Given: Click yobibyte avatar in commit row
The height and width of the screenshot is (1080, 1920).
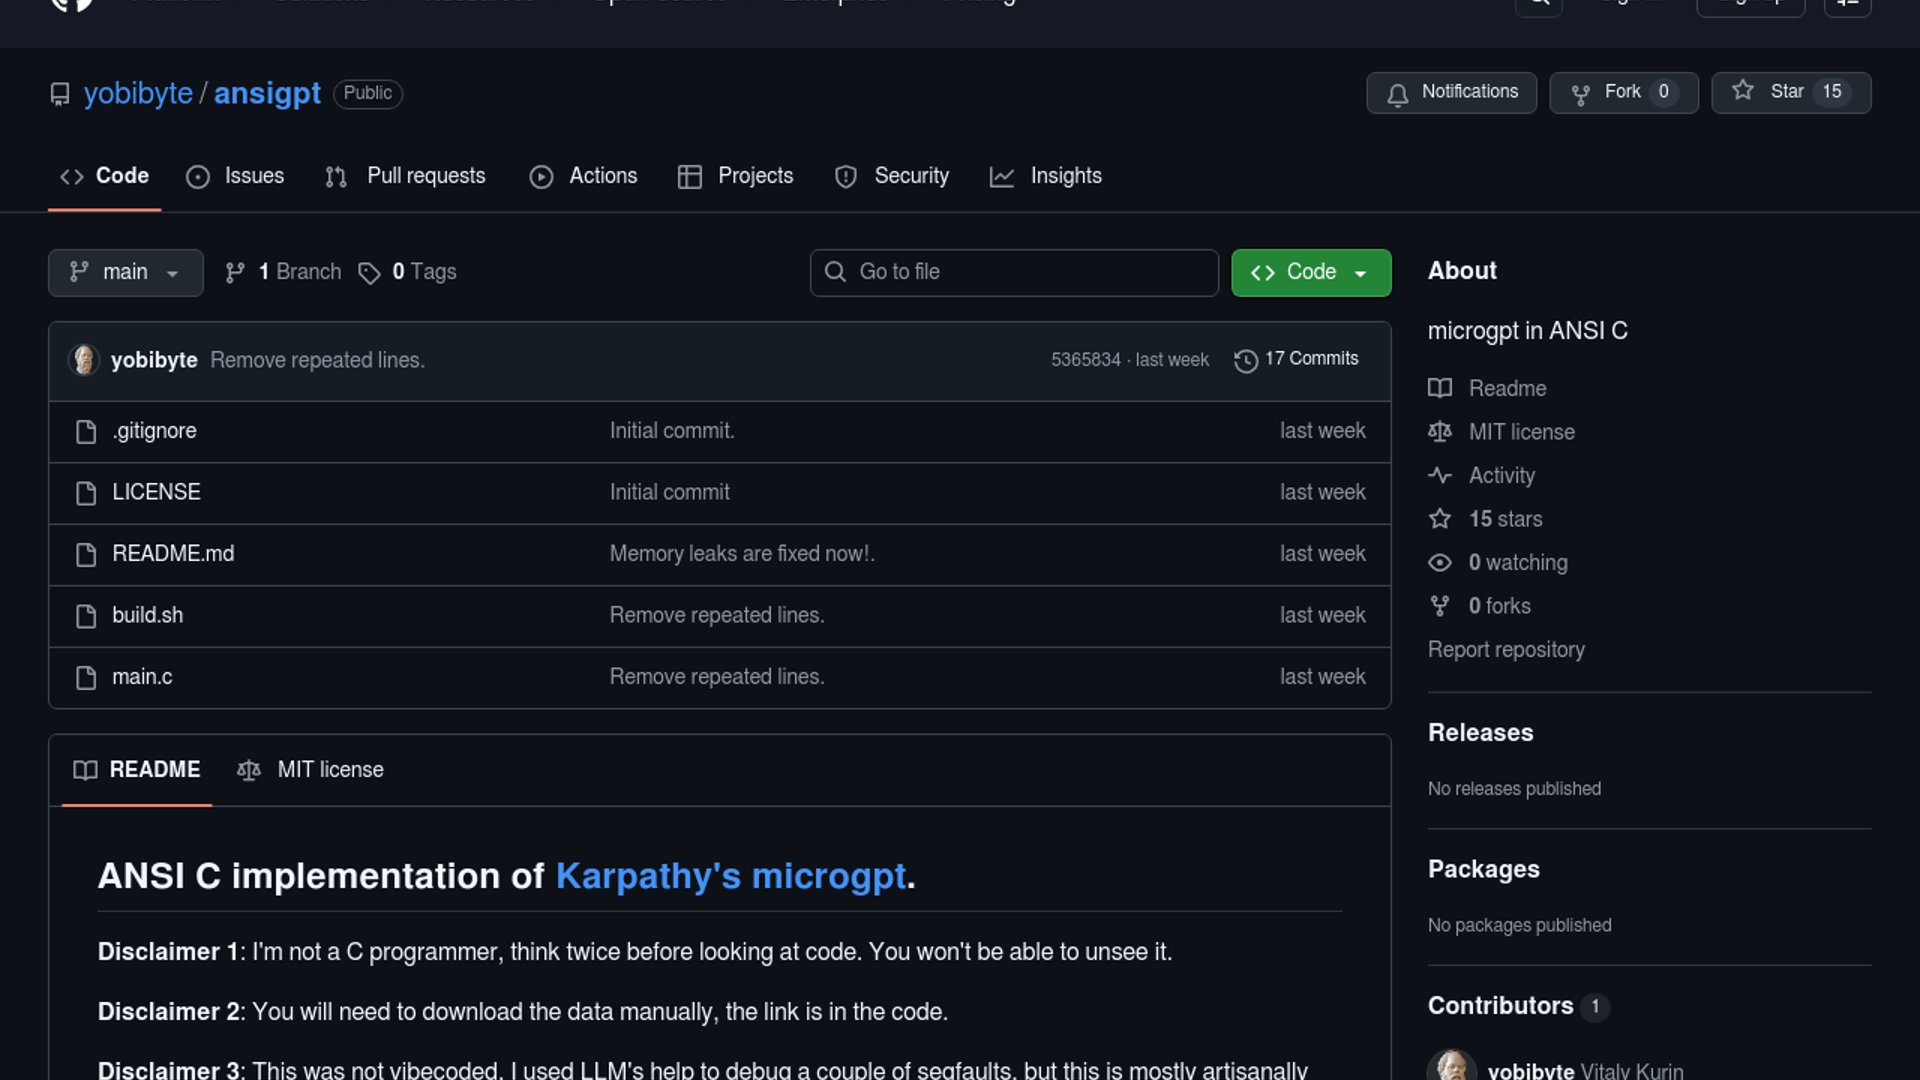Looking at the screenshot, I should (x=84, y=360).
